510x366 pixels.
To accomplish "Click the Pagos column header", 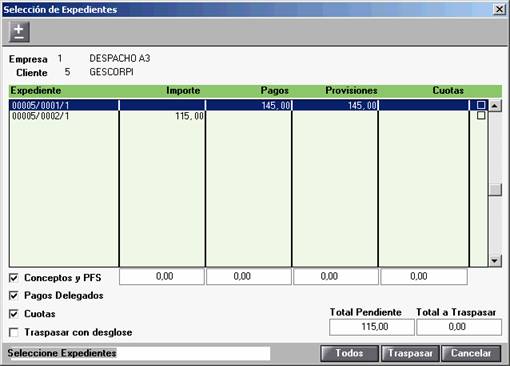I will tap(274, 91).
